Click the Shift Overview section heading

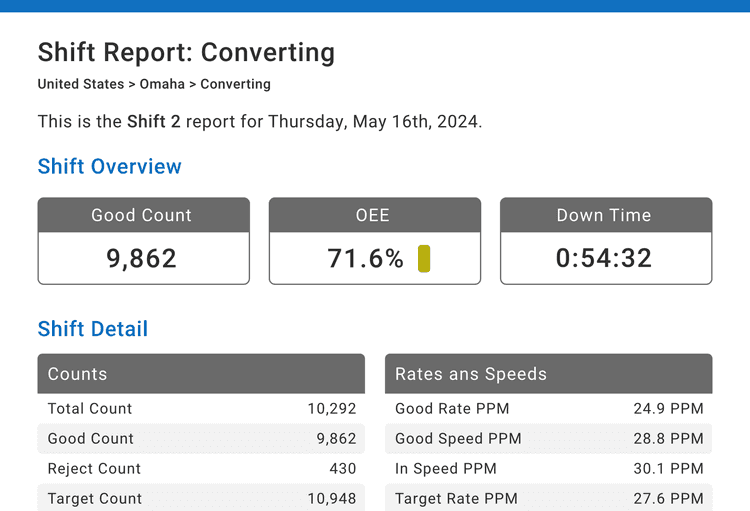point(110,167)
